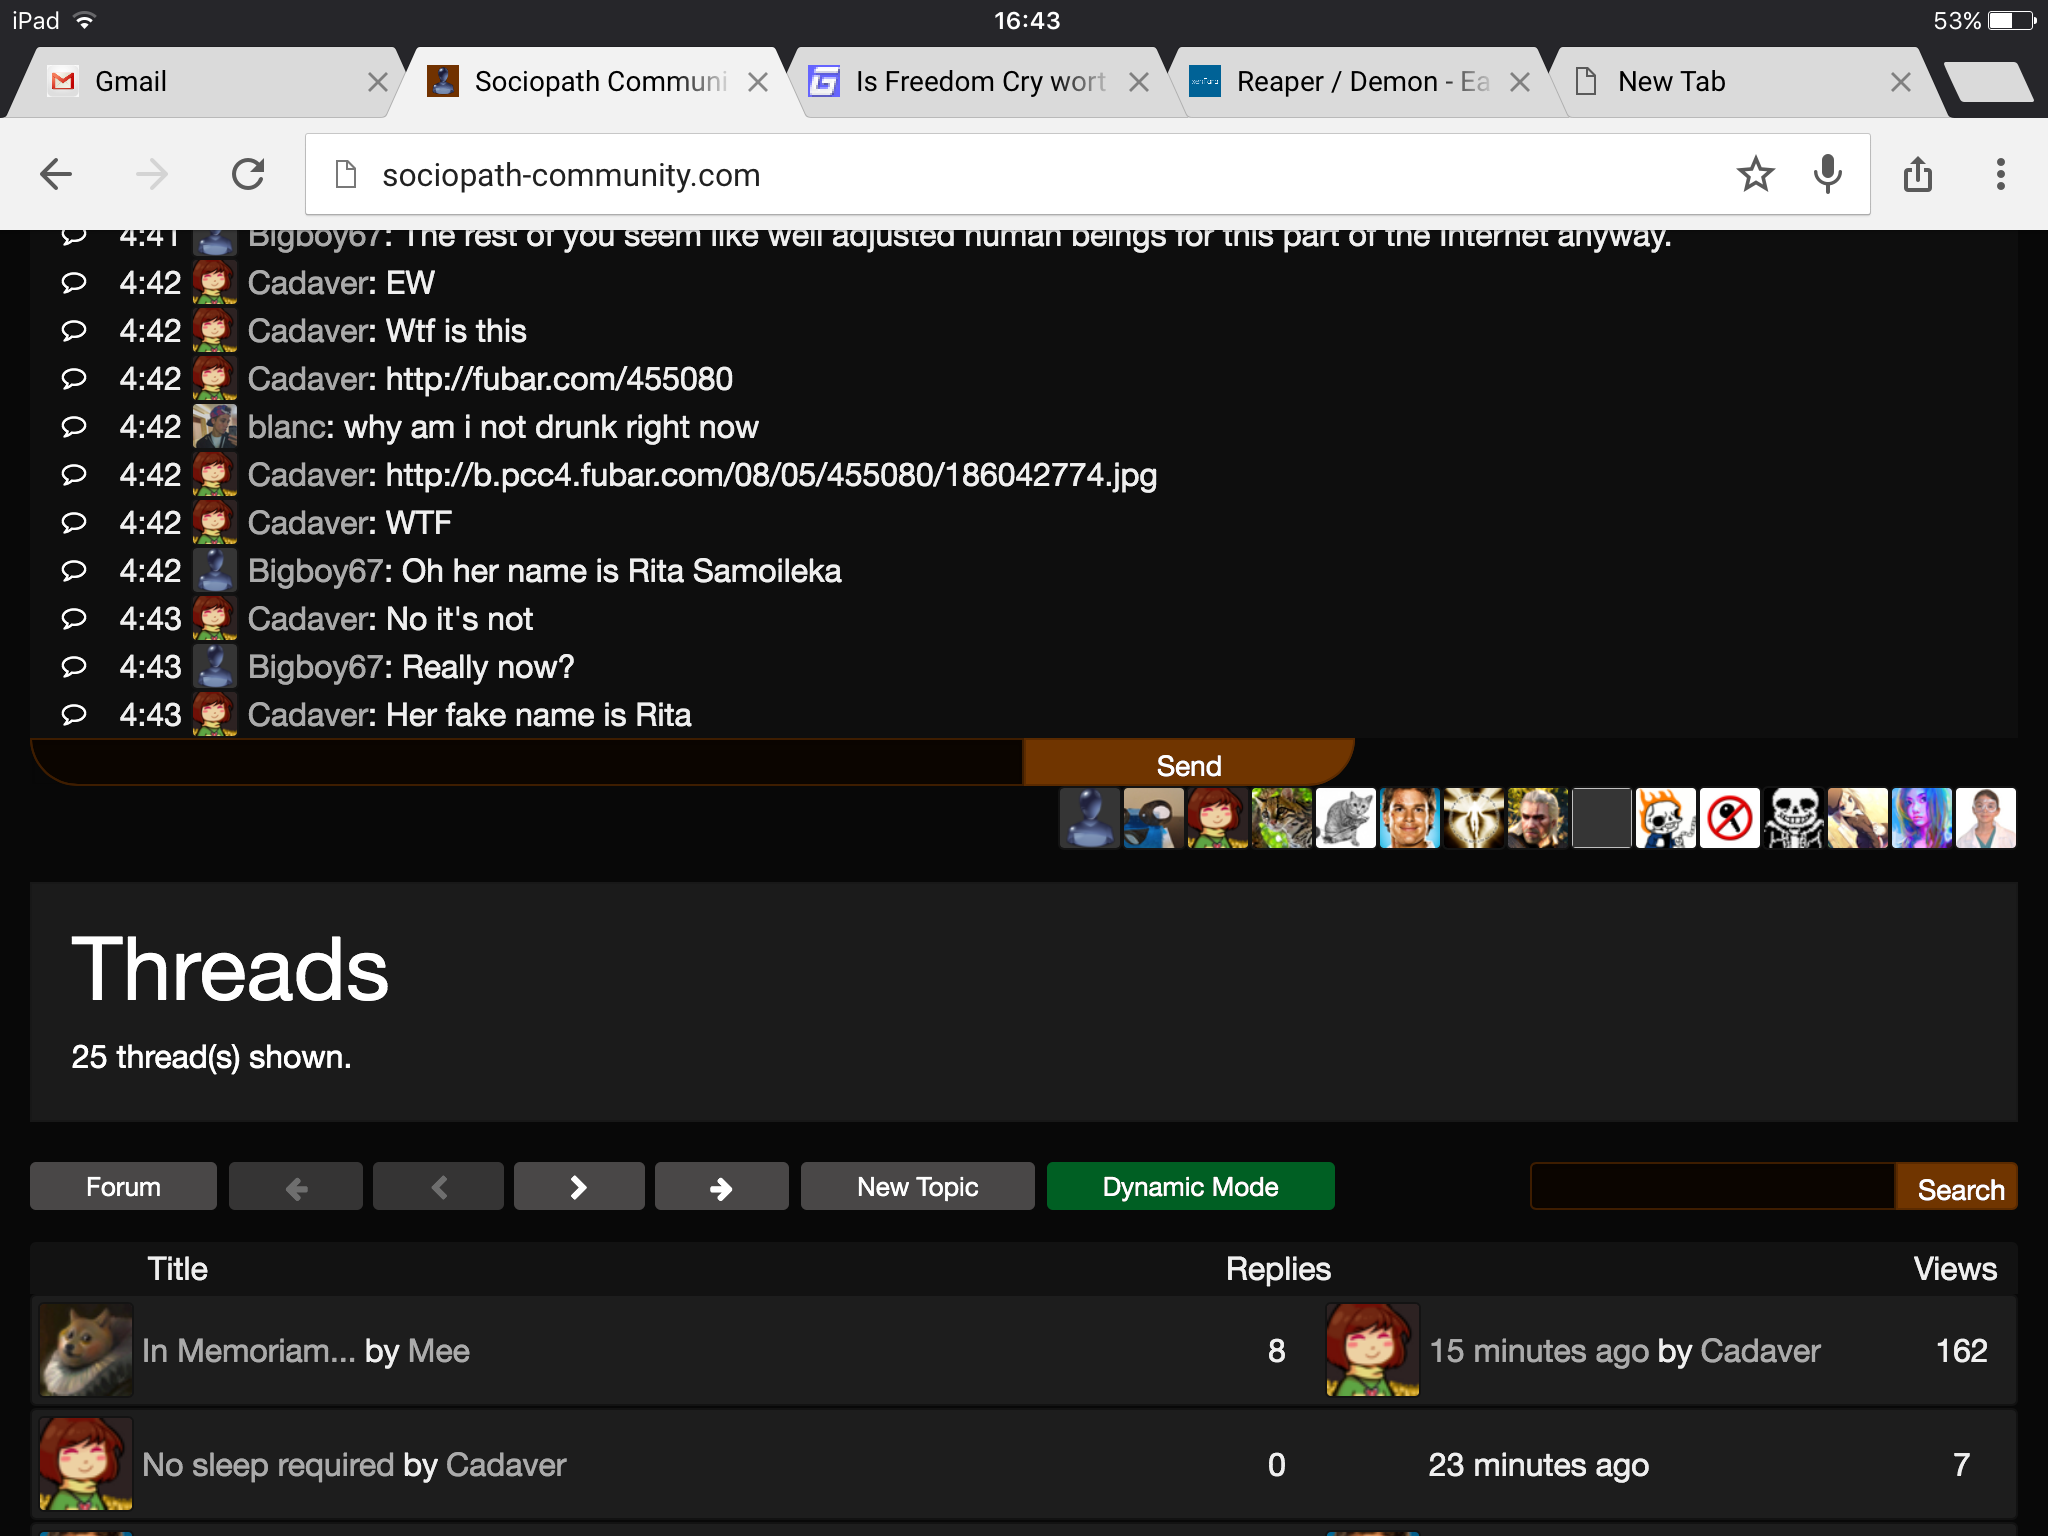Click Bigboy67 username beside "Really now?"
The width and height of the screenshot is (2048, 1536).
point(316,667)
